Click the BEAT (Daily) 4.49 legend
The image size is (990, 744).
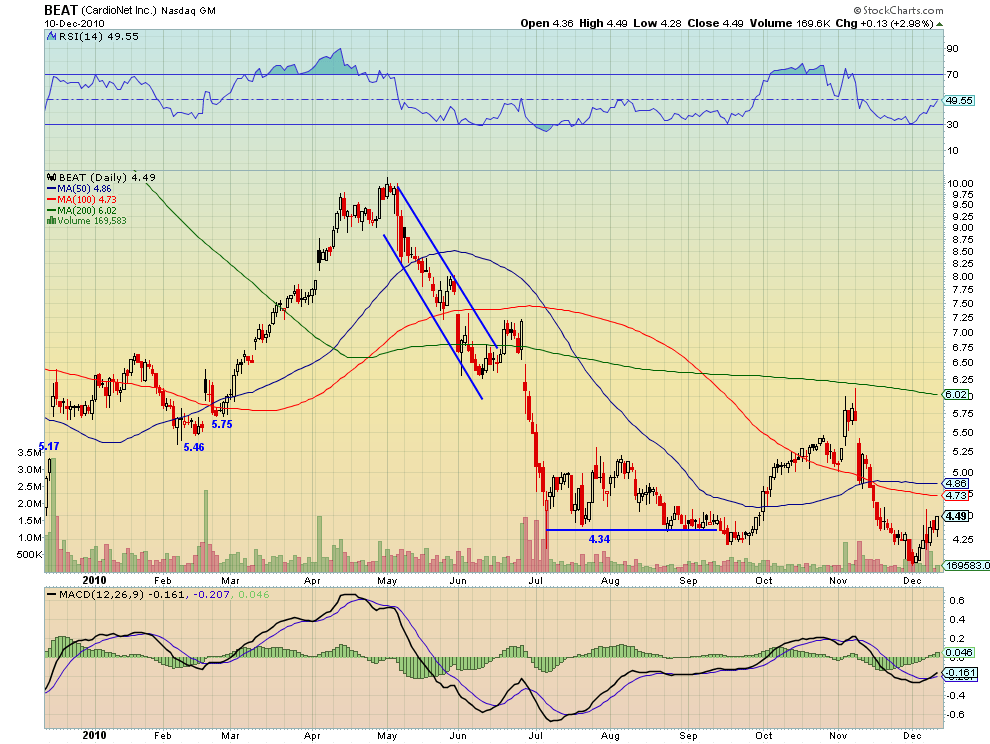[107, 177]
